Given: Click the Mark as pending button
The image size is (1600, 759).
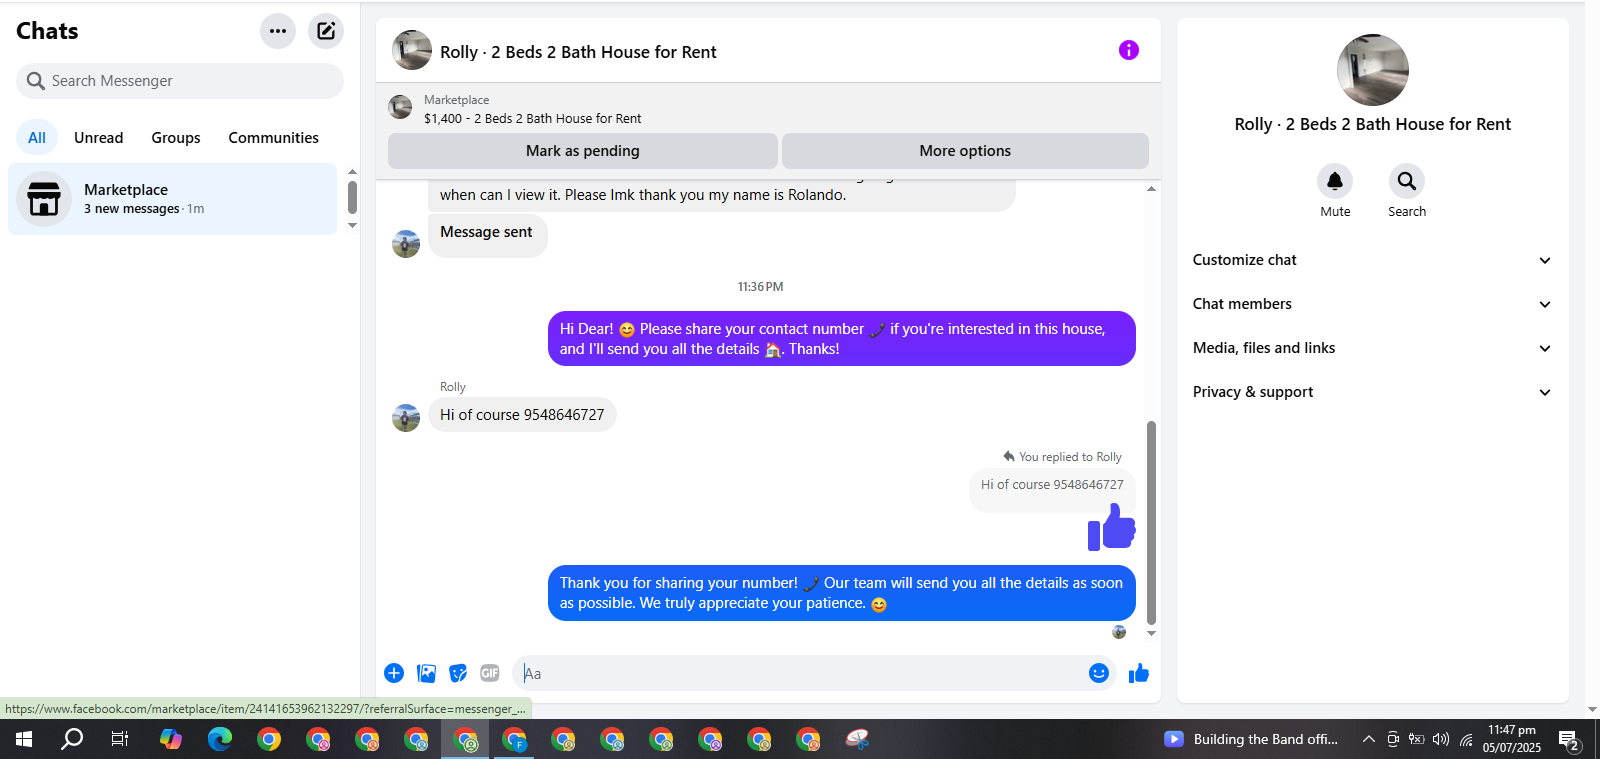Looking at the screenshot, I should (x=583, y=151).
